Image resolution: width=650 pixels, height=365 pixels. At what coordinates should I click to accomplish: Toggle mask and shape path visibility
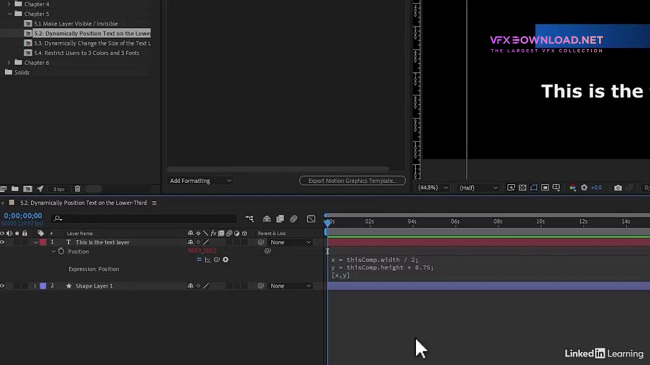click(534, 188)
